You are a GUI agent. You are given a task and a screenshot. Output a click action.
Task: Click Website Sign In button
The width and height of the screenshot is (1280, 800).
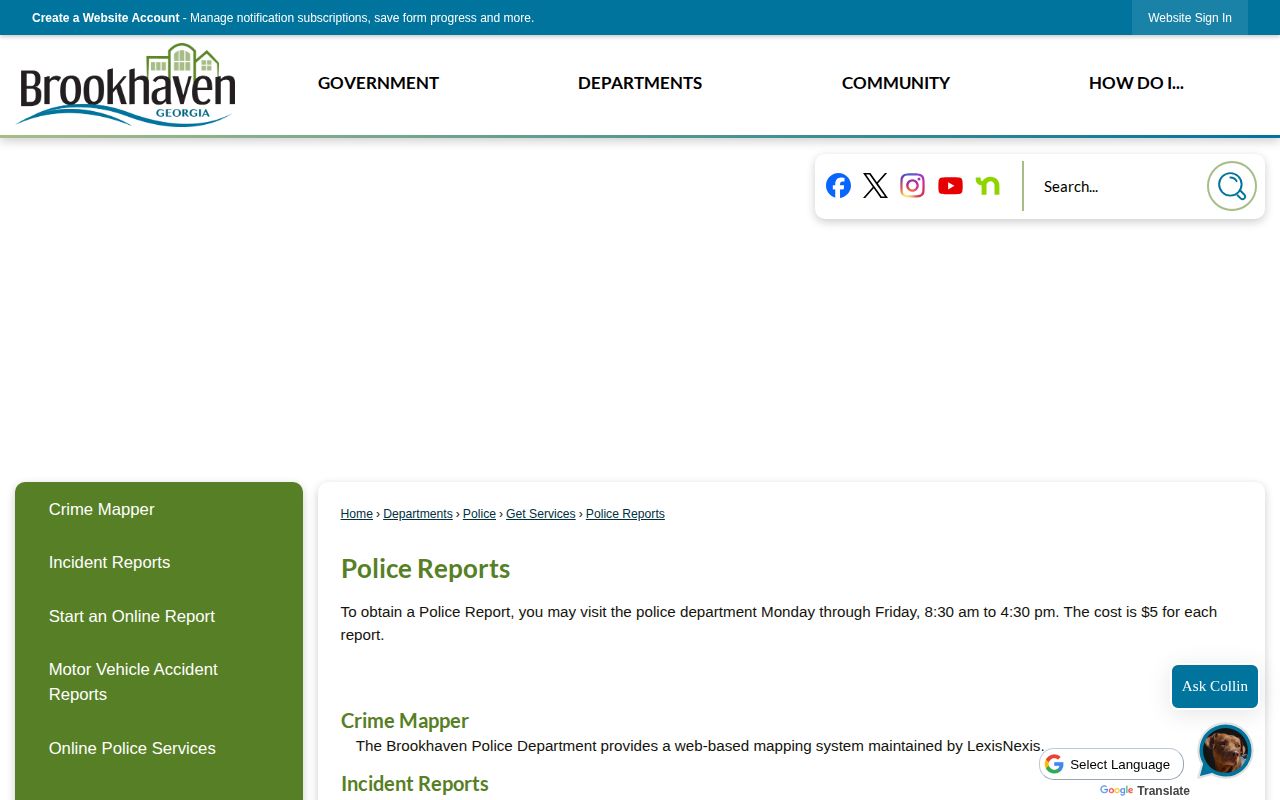(x=1190, y=18)
